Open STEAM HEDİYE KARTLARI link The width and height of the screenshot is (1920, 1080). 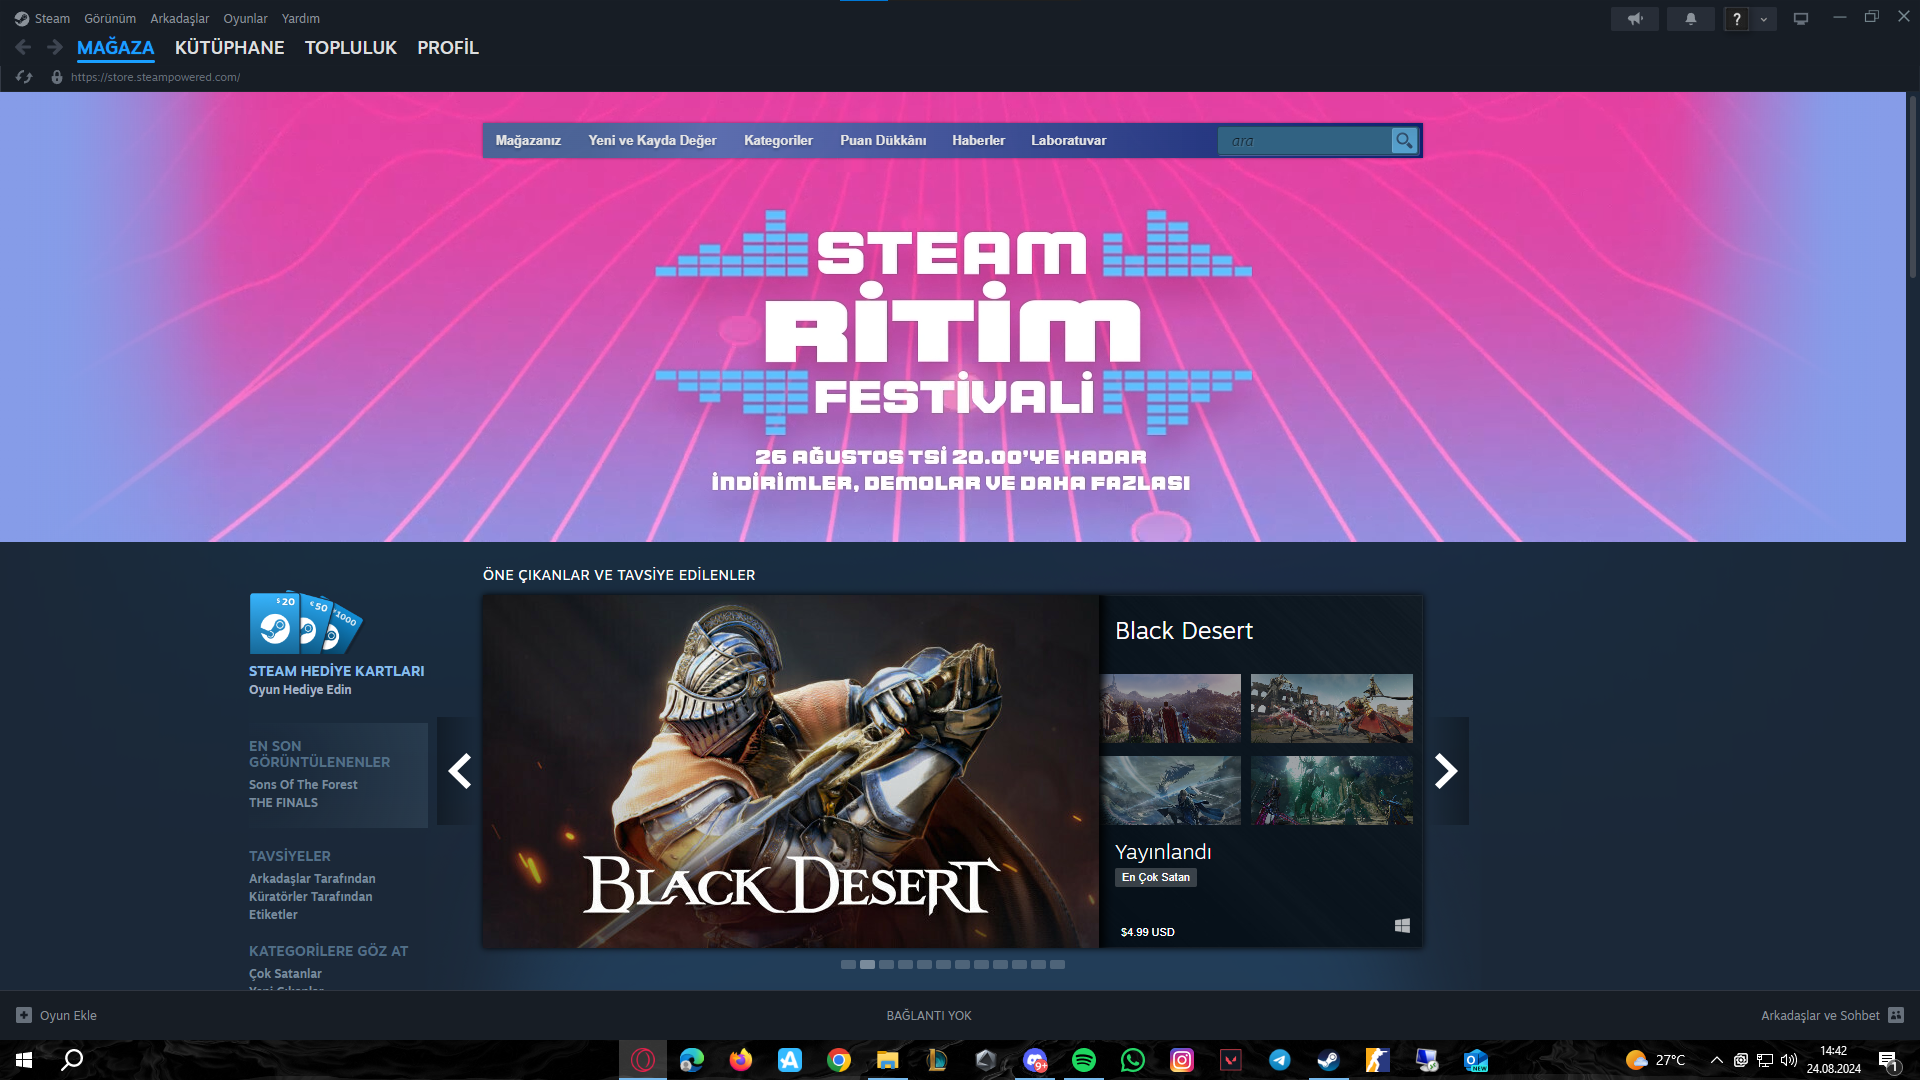337,671
